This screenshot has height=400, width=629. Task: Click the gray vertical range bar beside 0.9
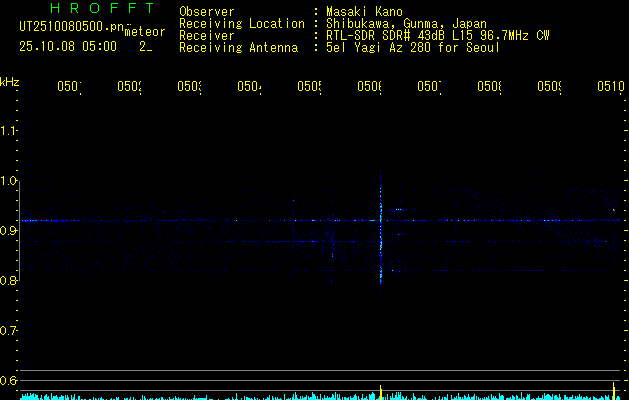(19, 231)
